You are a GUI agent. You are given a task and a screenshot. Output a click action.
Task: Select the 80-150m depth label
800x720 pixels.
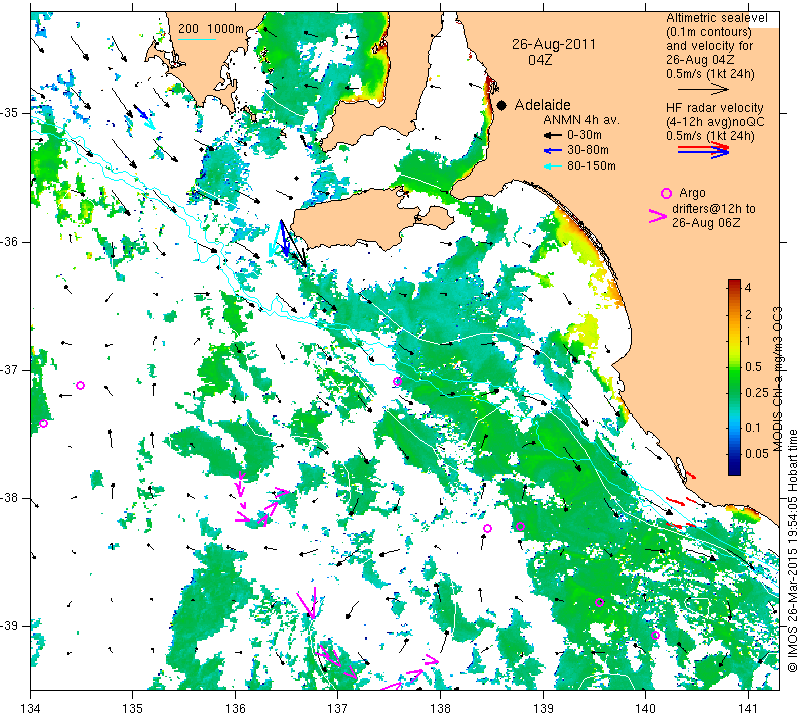point(591,166)
